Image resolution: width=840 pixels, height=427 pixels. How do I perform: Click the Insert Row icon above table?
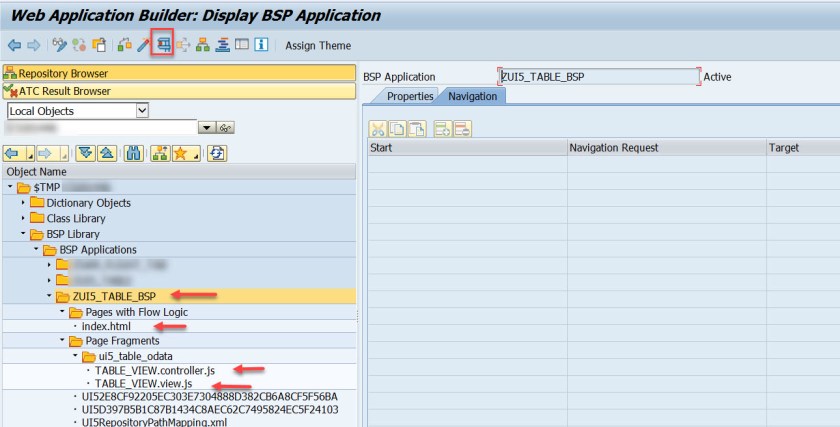click(444, 128)
